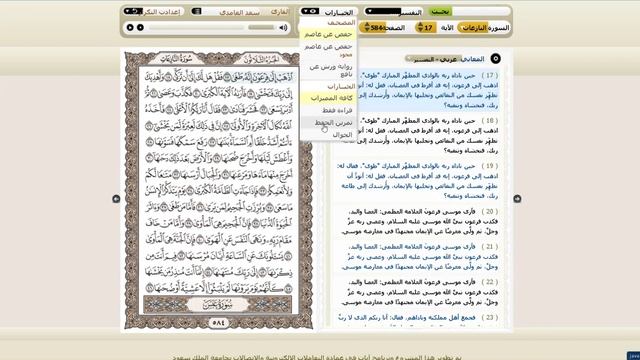Focus the search text field
Image resolution: width=640 pixels, height=360 pixels.
(481, 12)
